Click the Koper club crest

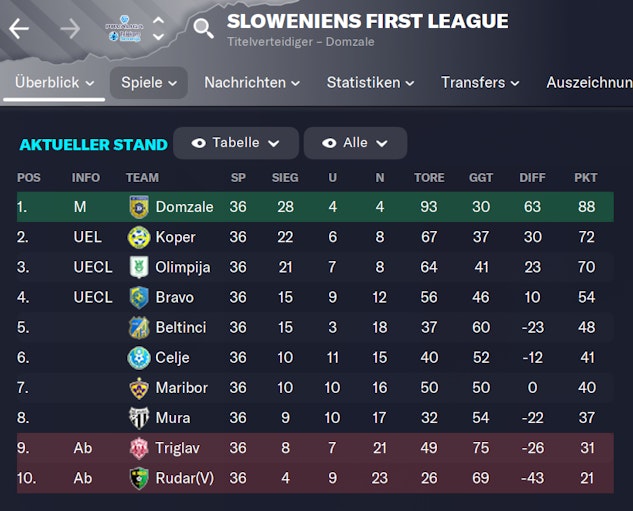[x=139, y=237]
